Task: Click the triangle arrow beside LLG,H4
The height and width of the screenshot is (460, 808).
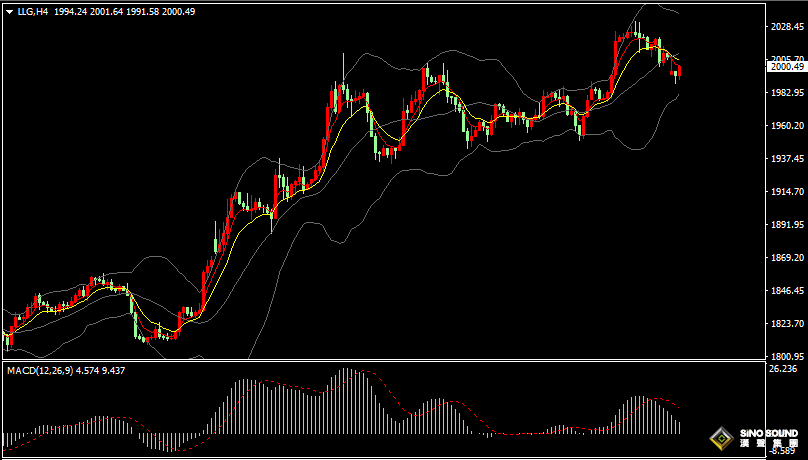Action: (9, 11)
